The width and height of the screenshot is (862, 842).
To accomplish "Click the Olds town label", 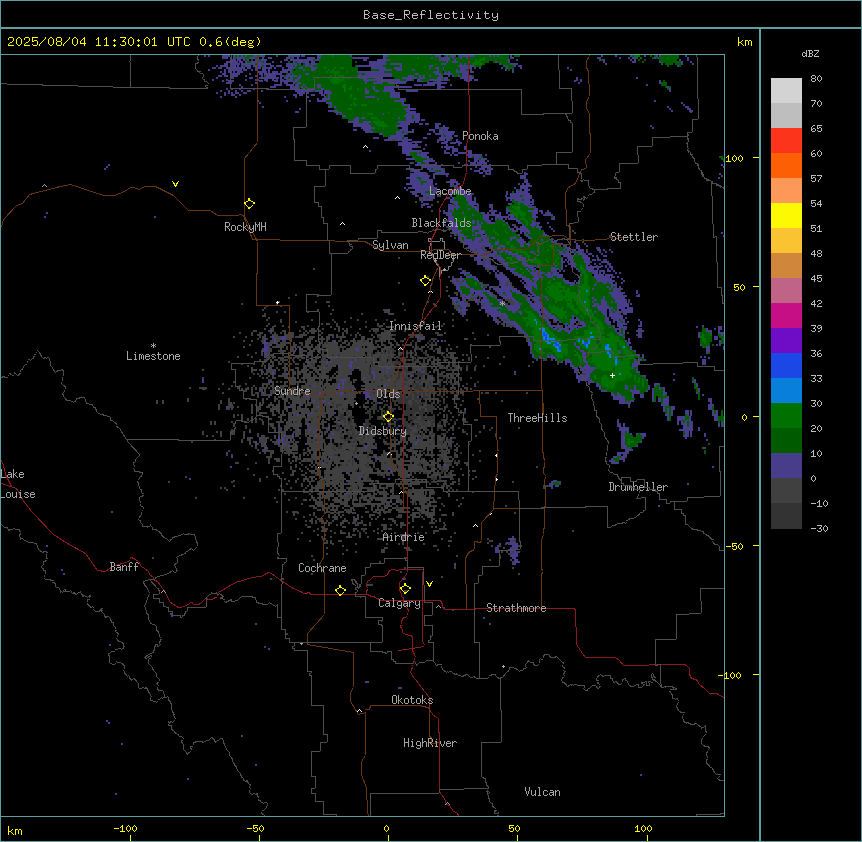I will coord(388,394).
